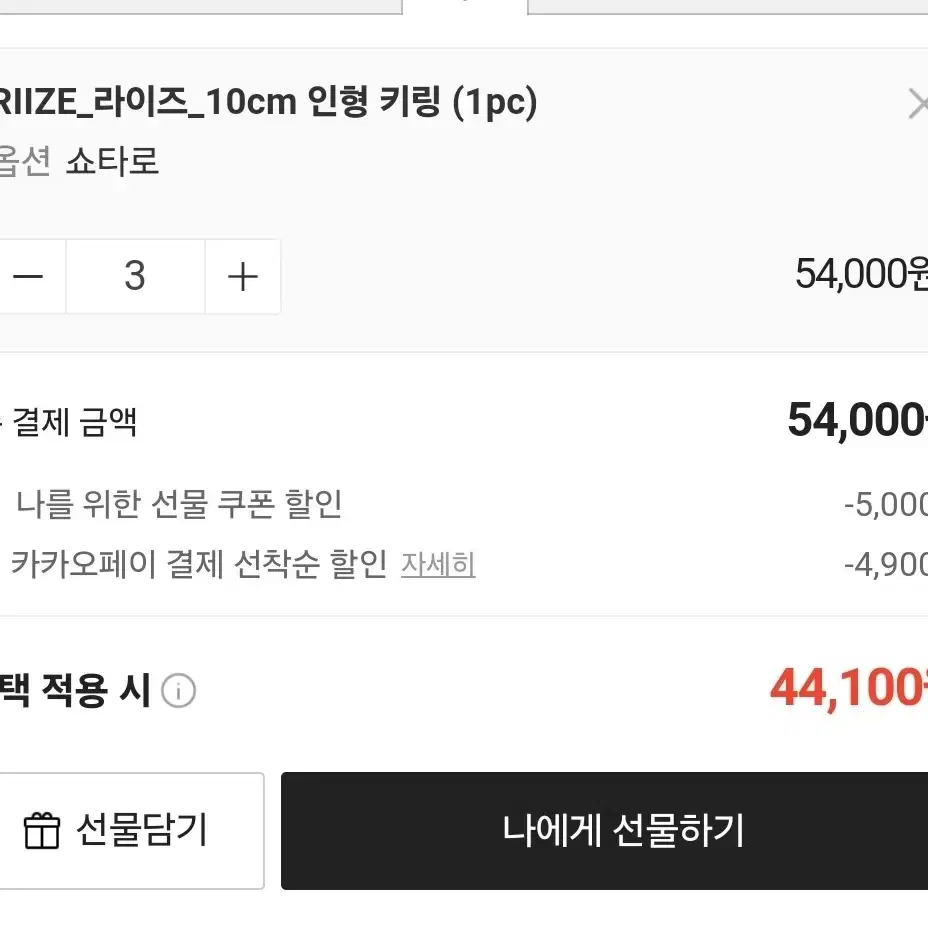This screenshot has height=928, width=928.
Task: Click the 나에게 선물하기 button
Action: pyautogui.click(x=604, y=830)
